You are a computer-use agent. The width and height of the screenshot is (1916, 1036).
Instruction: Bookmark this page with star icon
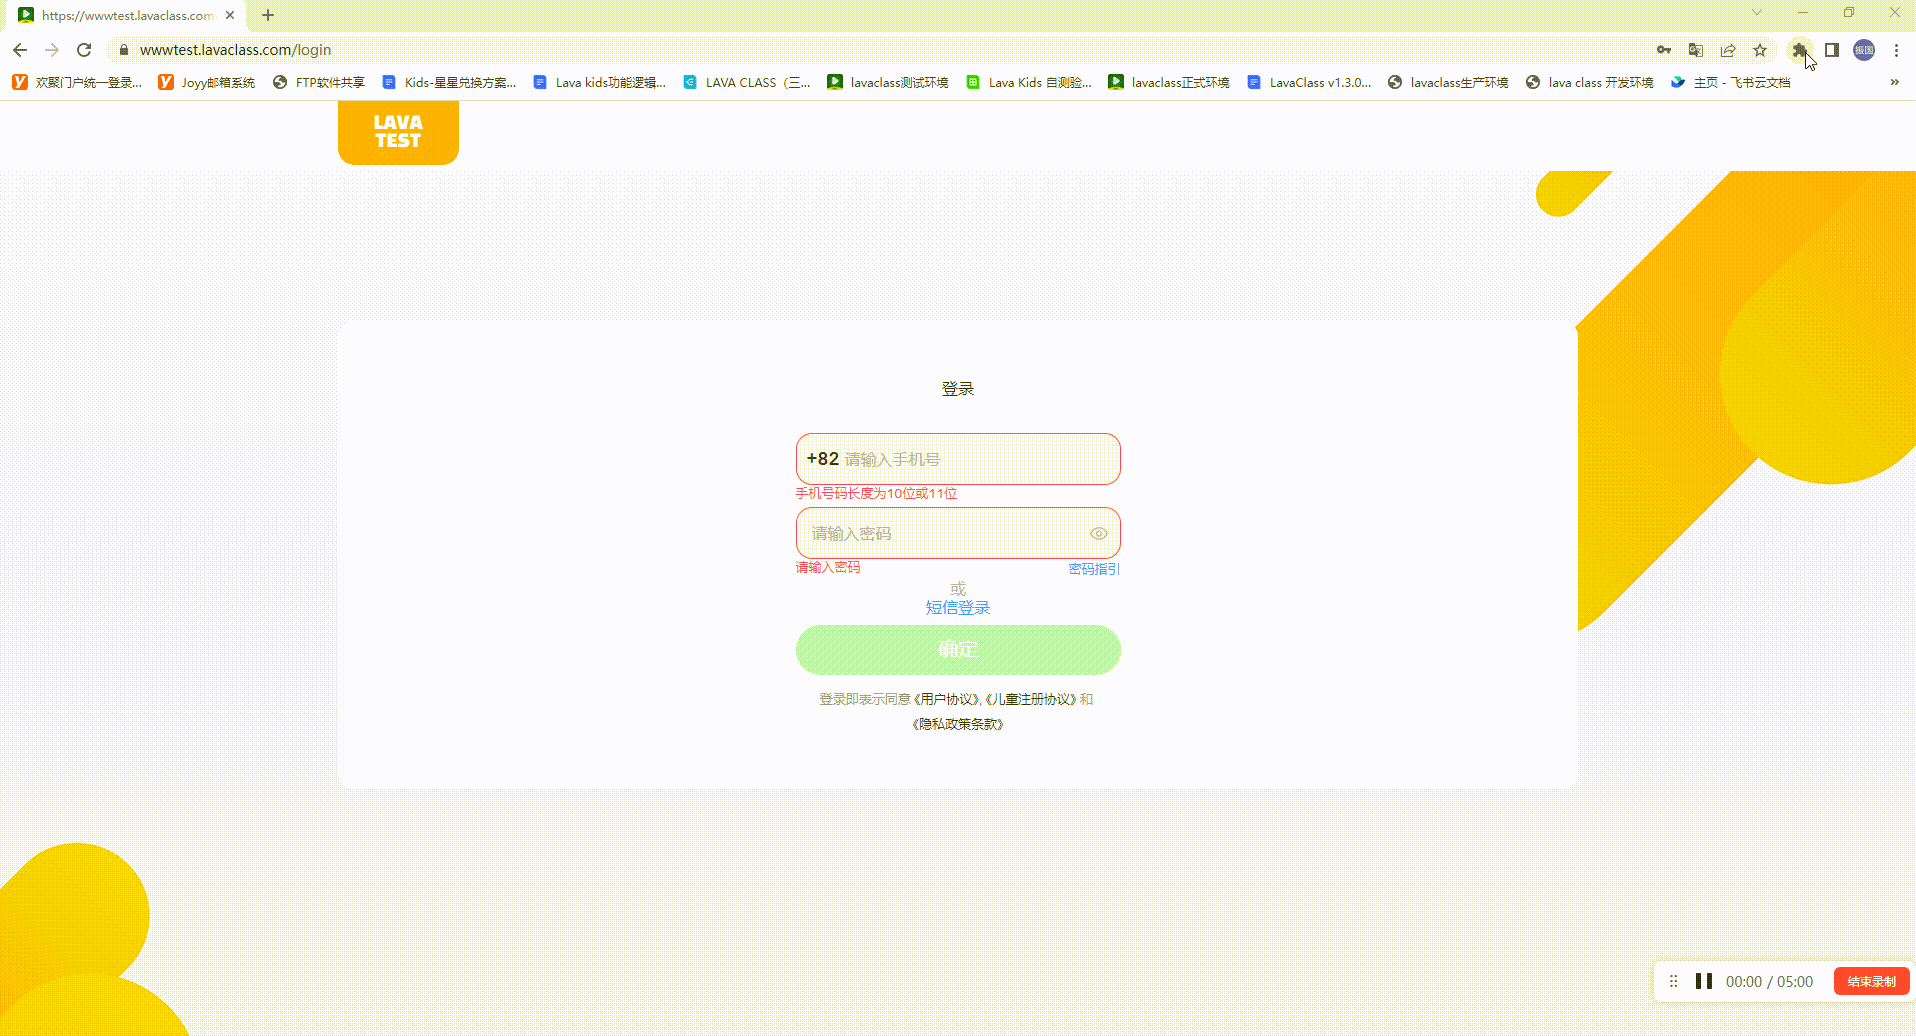coord(1760,50)
